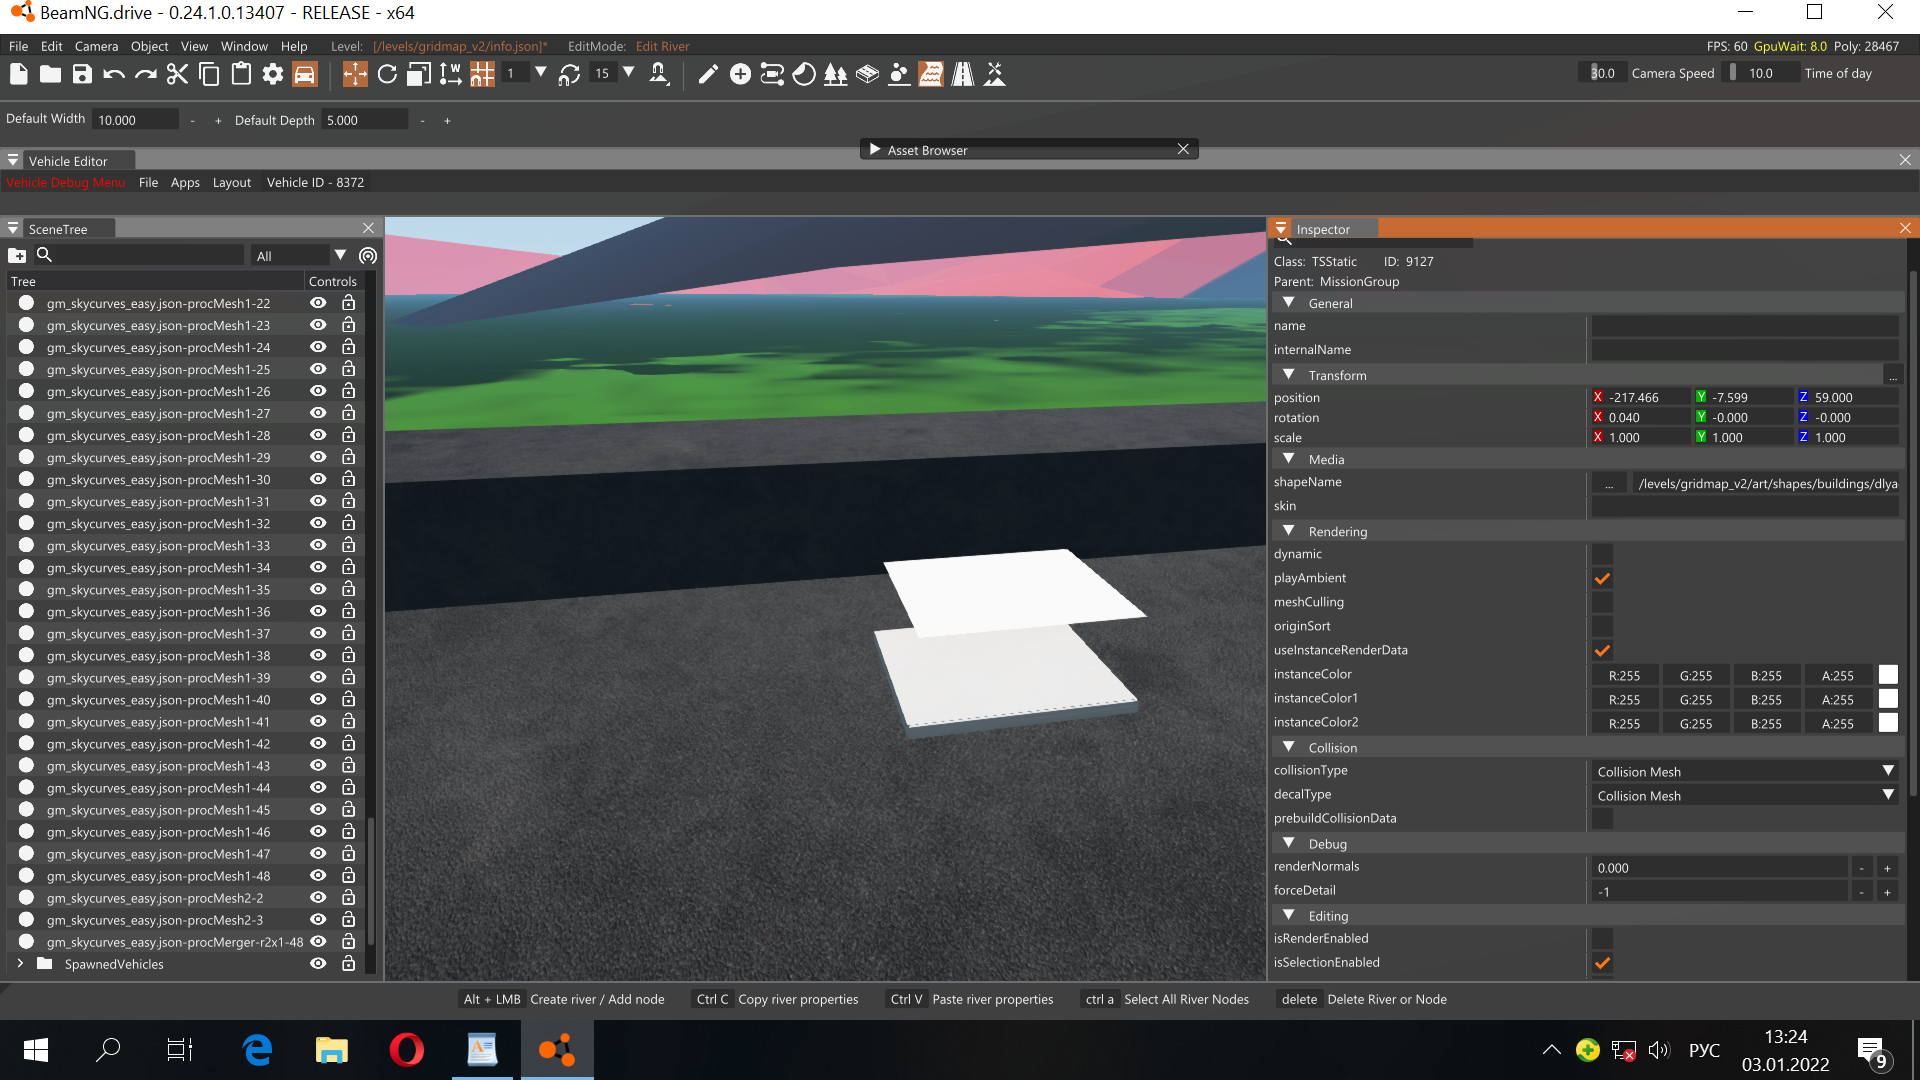Open SceneTree filter All dropdown arrow
The width and height of the screenshot is (1920, 1080).
[x=340, y=256]
